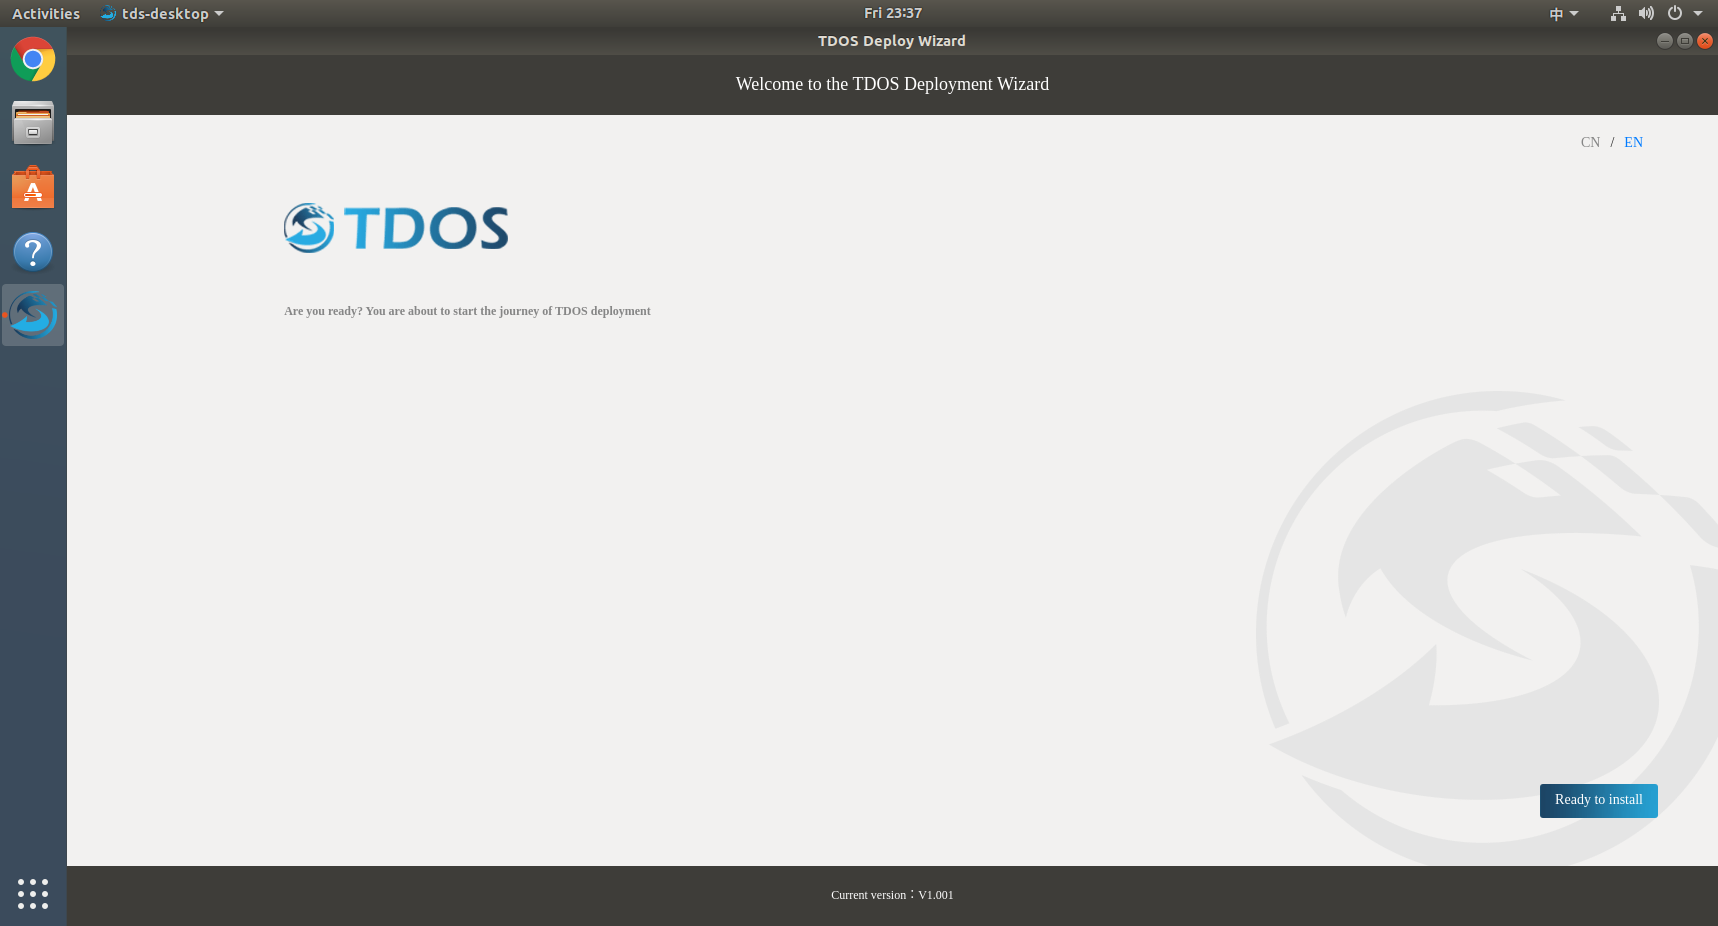Viewport: 1718px width, 926px height.
Task: Open the power icon in top bar
Action: (x=1675, y=13)
